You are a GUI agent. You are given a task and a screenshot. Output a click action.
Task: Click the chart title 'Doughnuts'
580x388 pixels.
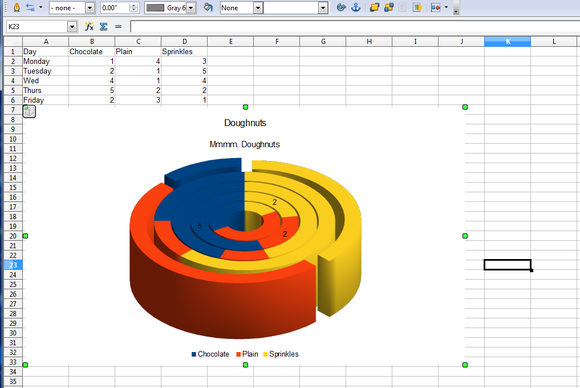click(x=245, y=123)
